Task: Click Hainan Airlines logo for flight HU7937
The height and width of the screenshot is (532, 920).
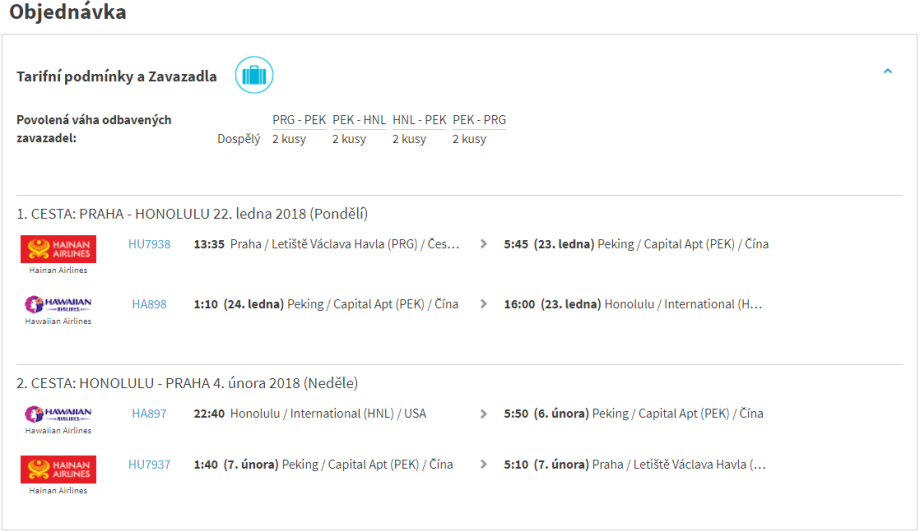Action: (58, 469)
